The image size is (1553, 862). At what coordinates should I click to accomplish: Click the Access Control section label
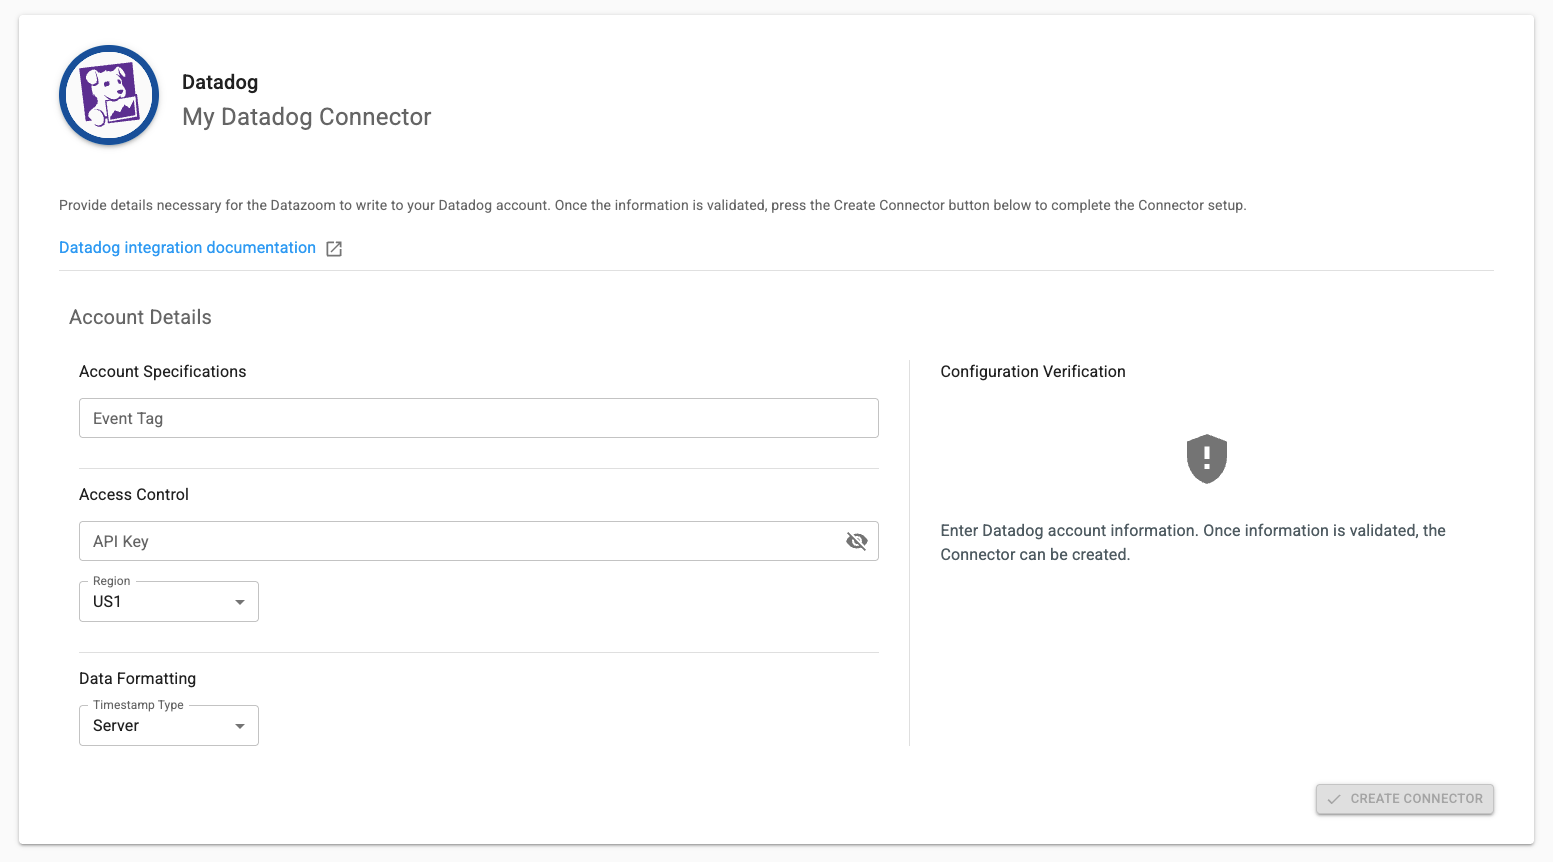[x=134, y=494]
